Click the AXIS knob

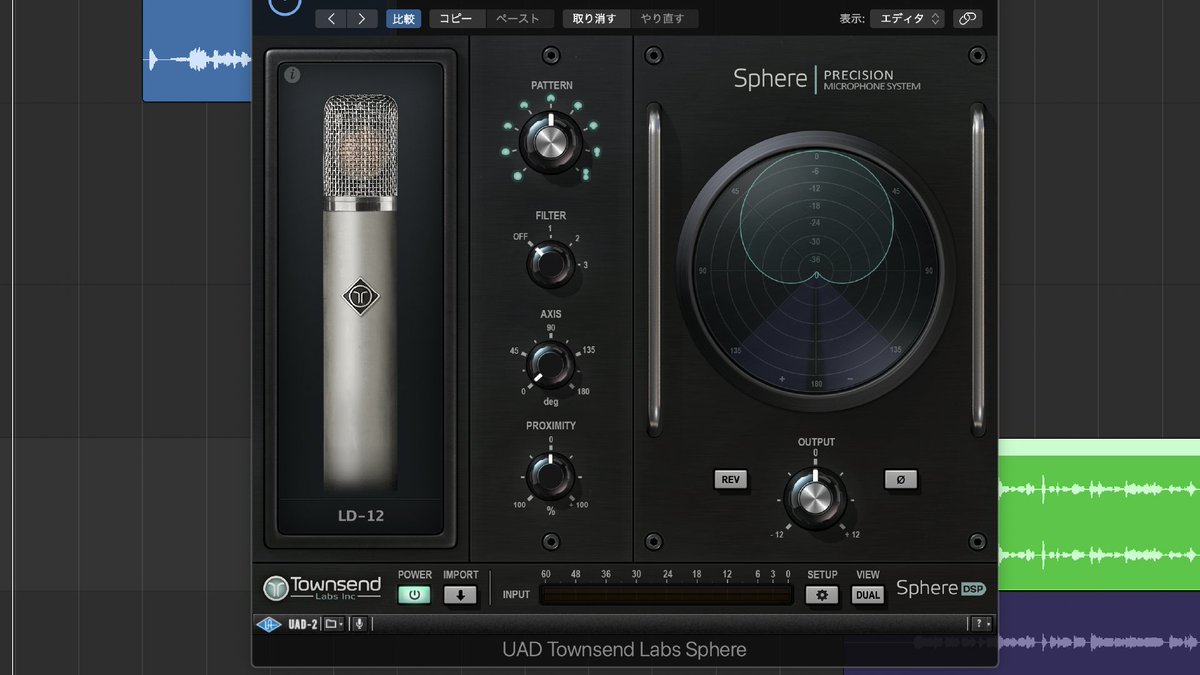(550, 365)
